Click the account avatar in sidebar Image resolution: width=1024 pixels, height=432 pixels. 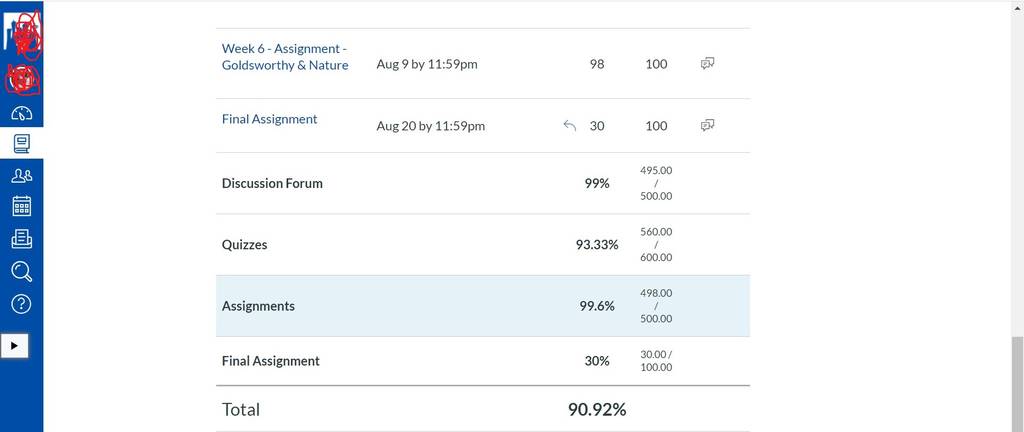click(22, 78)
